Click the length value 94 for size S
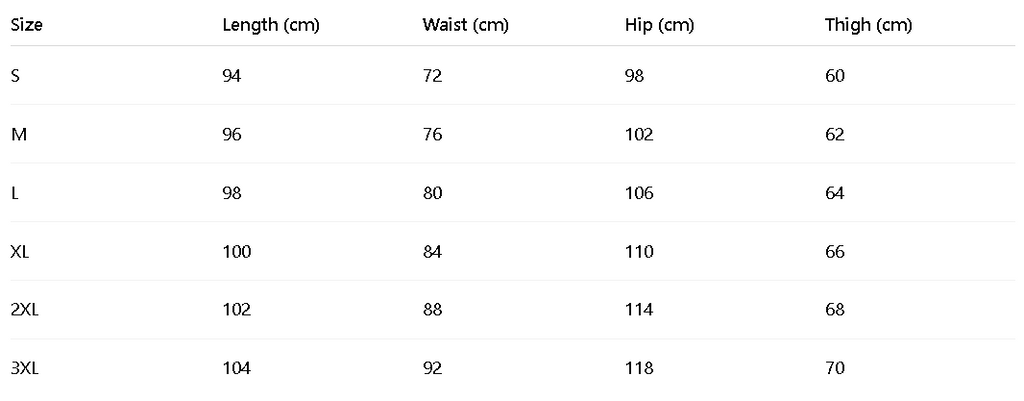1024x401 pixels. coord(232,76)
